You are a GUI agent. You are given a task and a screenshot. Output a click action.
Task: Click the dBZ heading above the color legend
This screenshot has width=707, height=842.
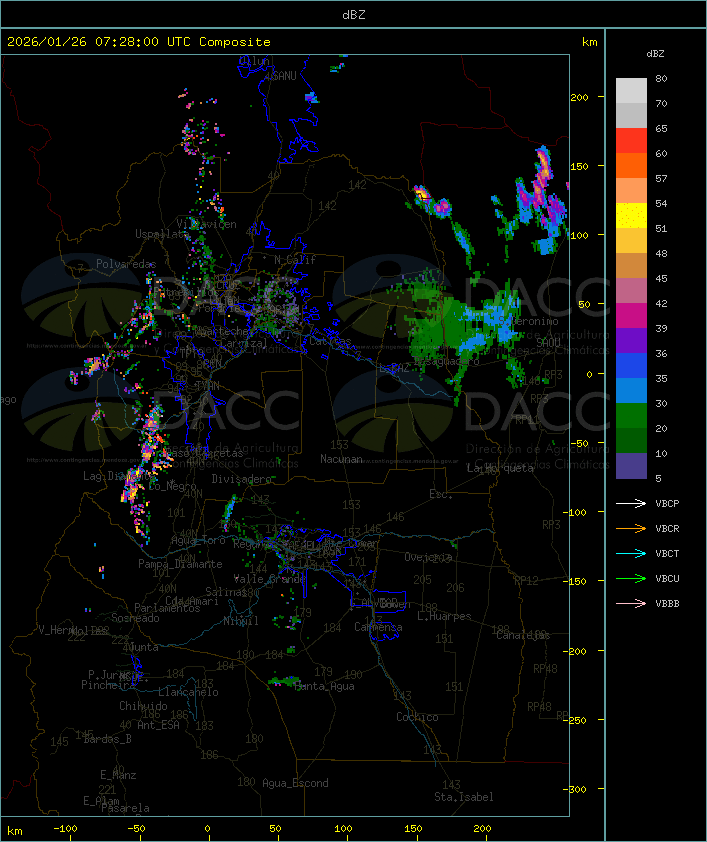(x=655, y=54)
